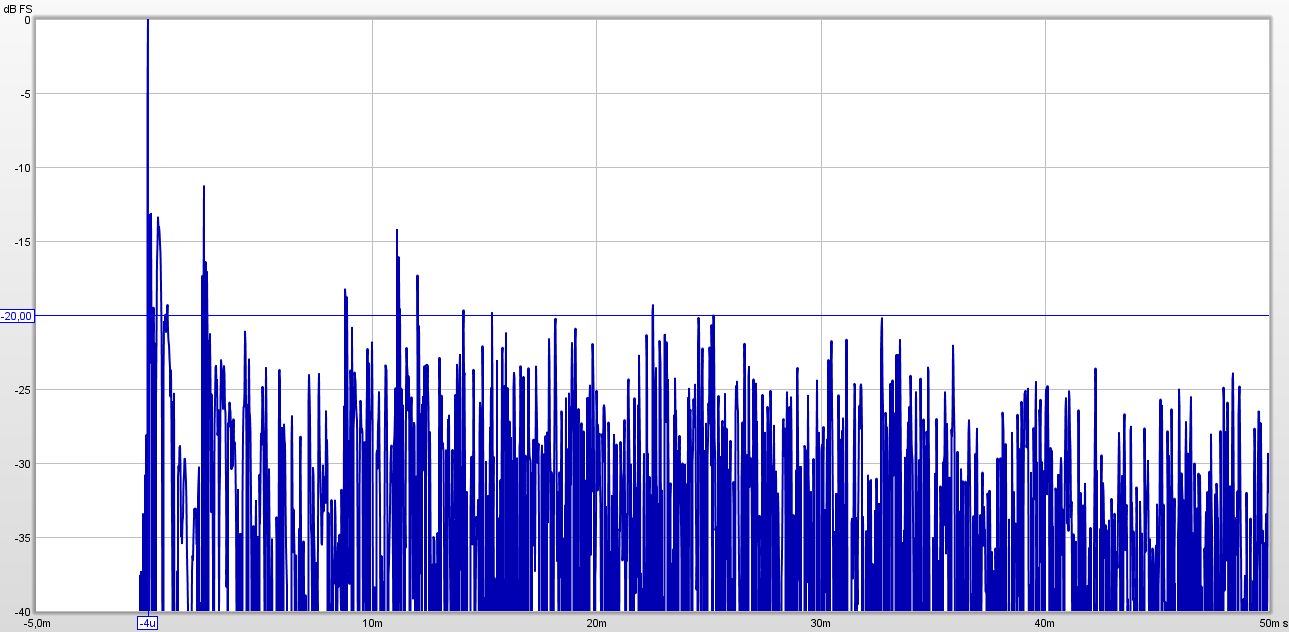1289x632 pixels.
Task: Click the -25 level axis label
Action: pyautogui.click(x=24, y=390)
